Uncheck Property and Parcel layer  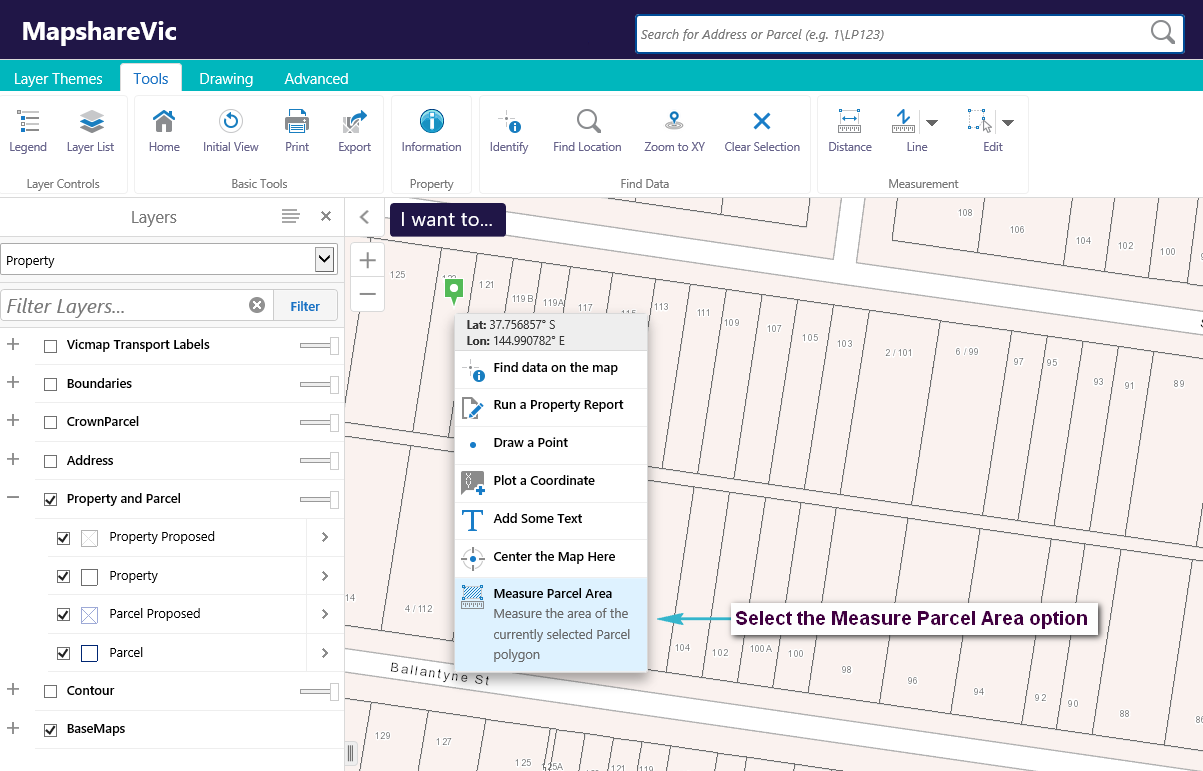click(x=51, y=499)
